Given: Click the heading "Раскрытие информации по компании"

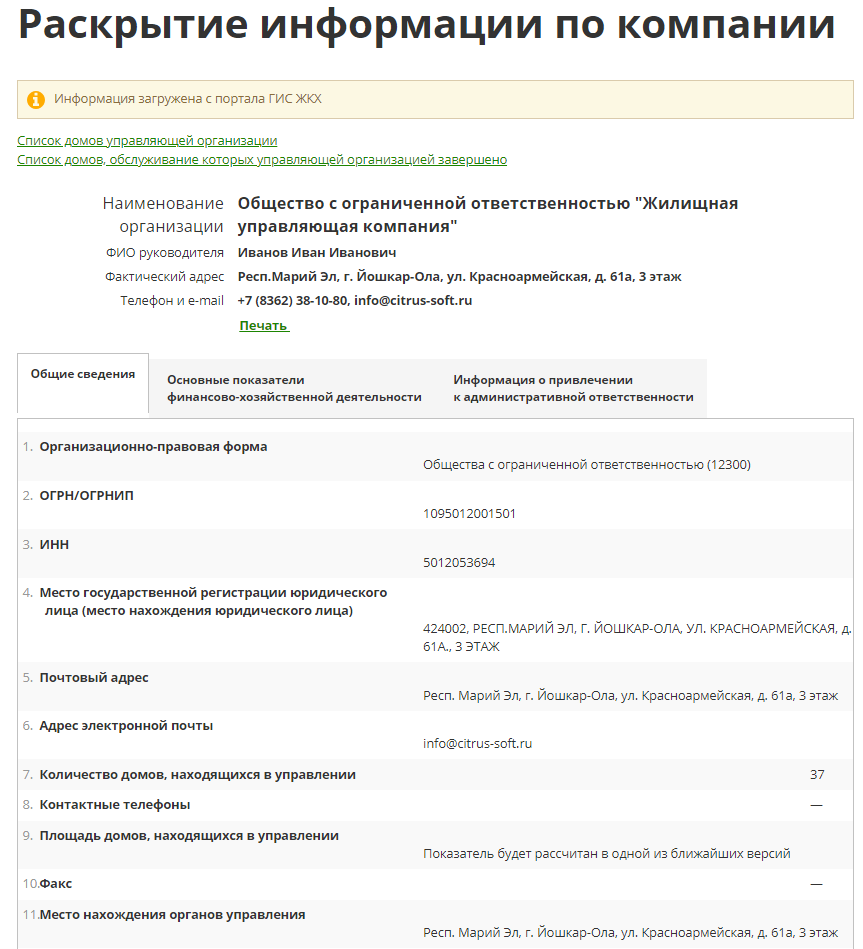Looking at the screenshot, I should coord(426,25).
